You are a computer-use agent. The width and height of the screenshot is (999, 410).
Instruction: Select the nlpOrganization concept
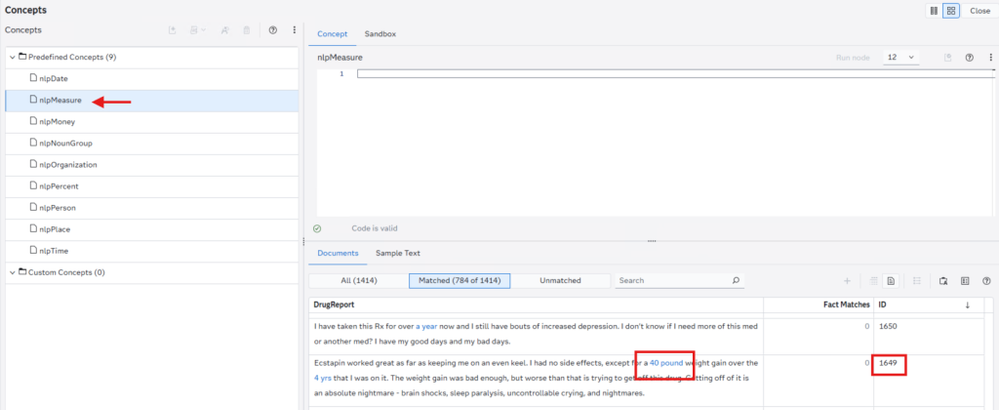click(152, 165)
